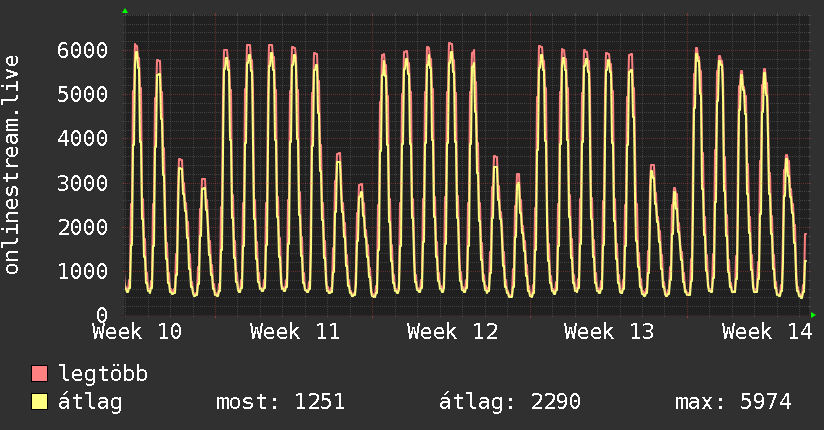Select the átlag legend label beside yellow swatch

click(90, 402)
